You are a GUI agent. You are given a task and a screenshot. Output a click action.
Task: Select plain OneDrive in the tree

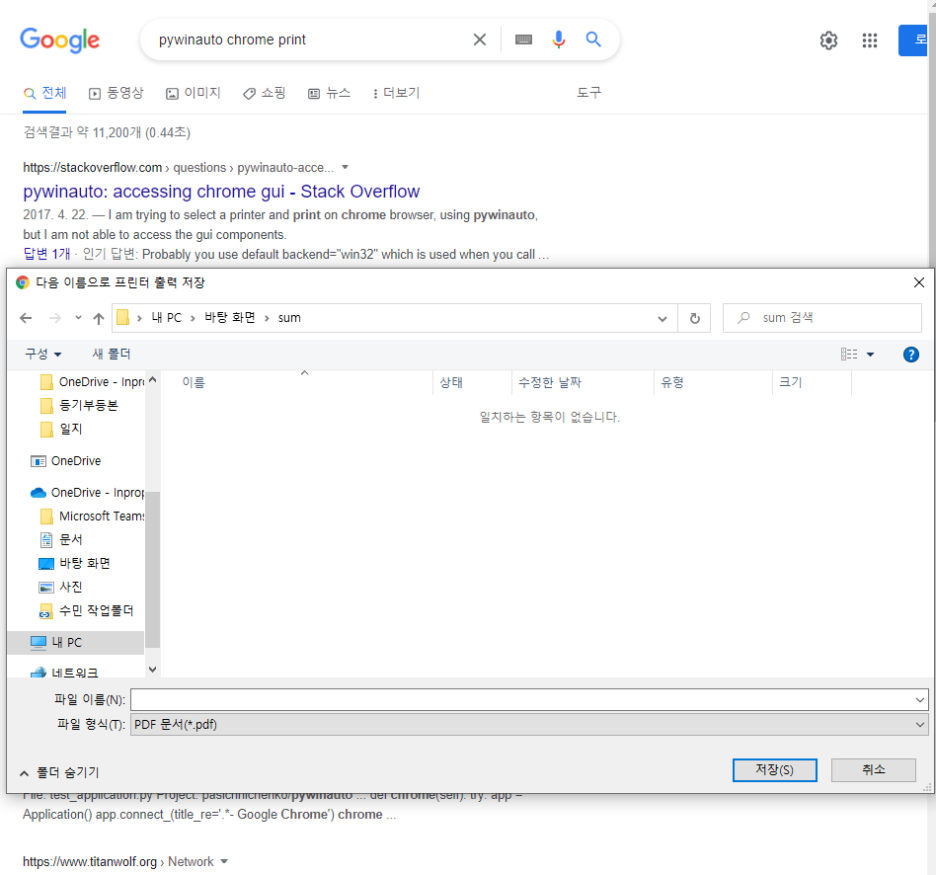tap(66, 461)
